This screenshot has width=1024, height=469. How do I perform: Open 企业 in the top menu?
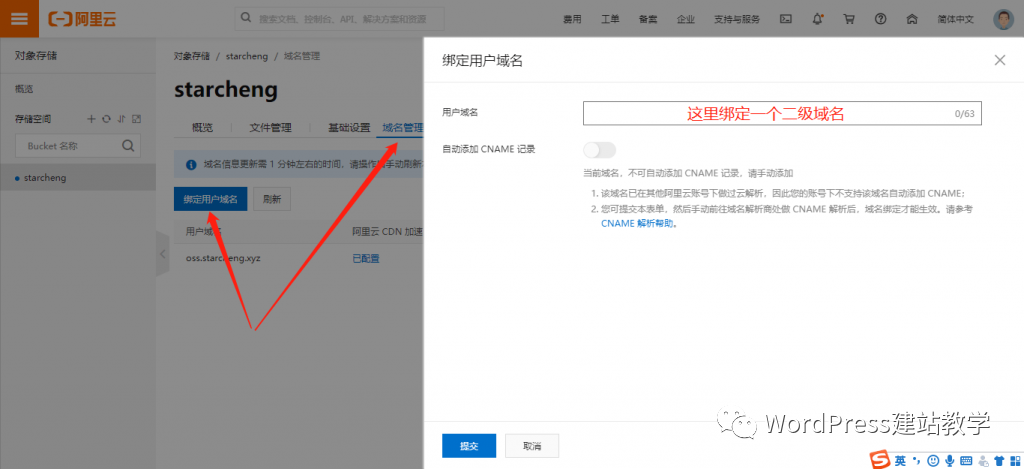click(686, 19)
